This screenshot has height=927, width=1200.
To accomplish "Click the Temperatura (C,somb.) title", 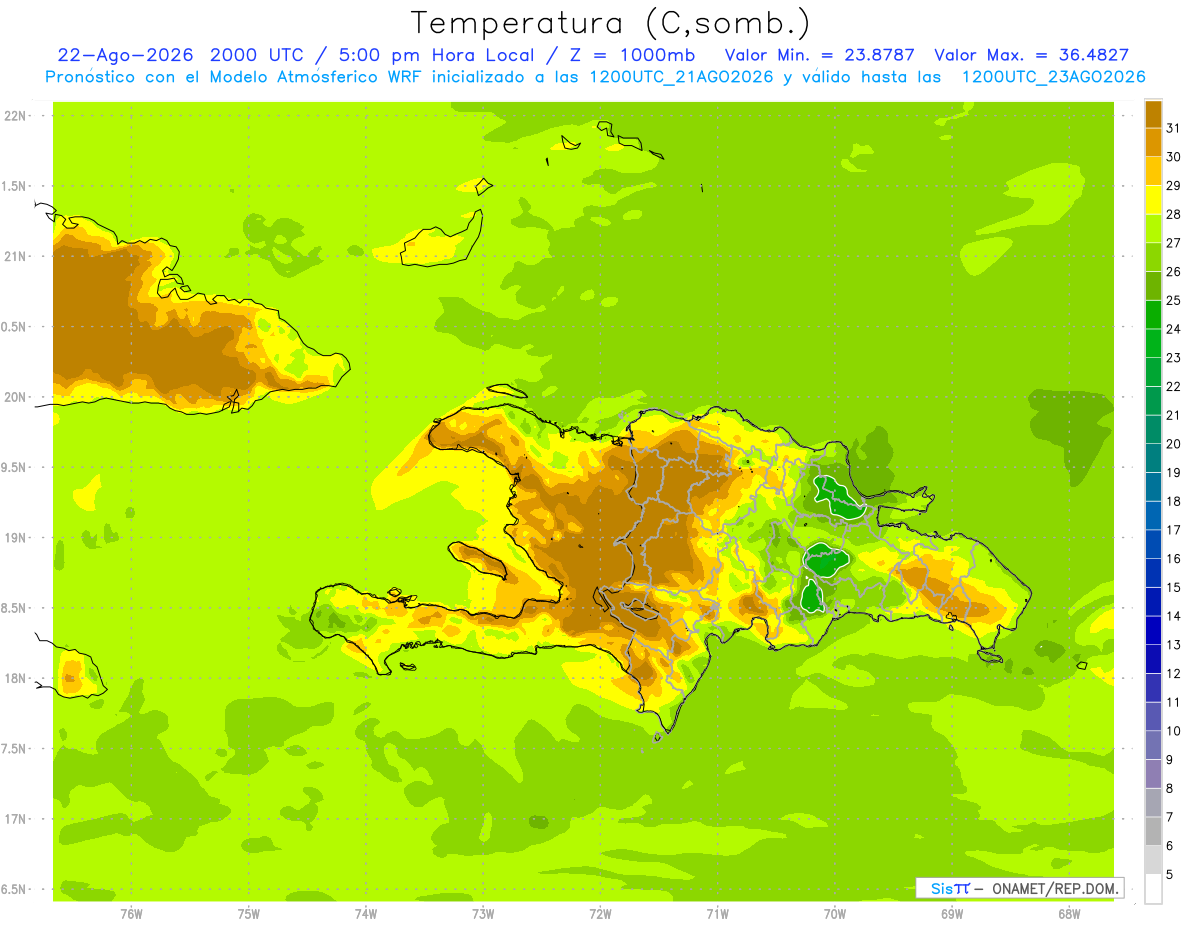I will [611, 22].
